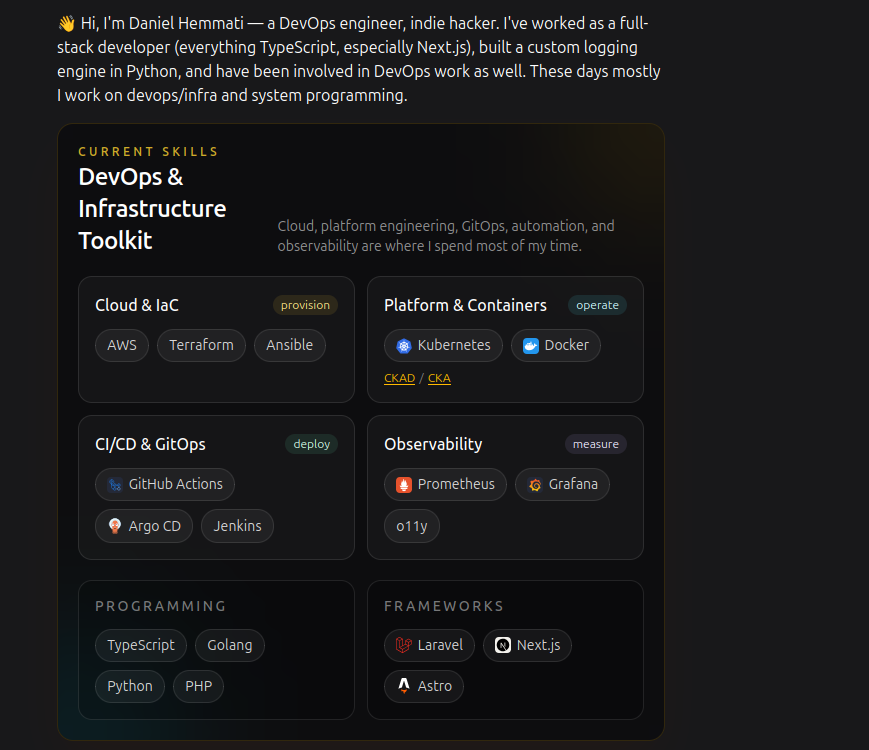Image resolution: width=869 pixels, height=750 pixels.
Task: Click the Grafana logo icon
Action: 535,485
